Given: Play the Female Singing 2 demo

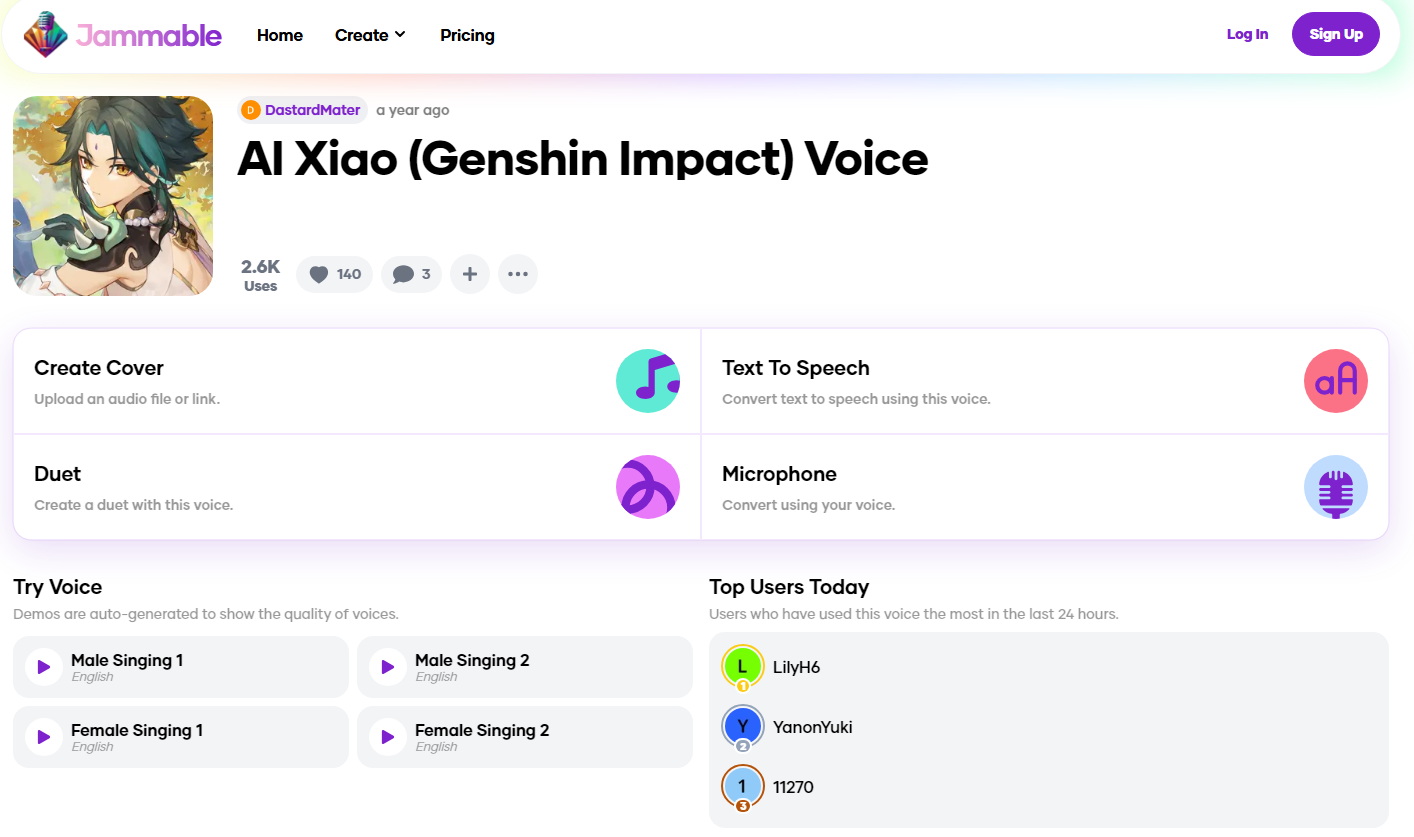Looking at the screenshot, I should pos(387,737).
